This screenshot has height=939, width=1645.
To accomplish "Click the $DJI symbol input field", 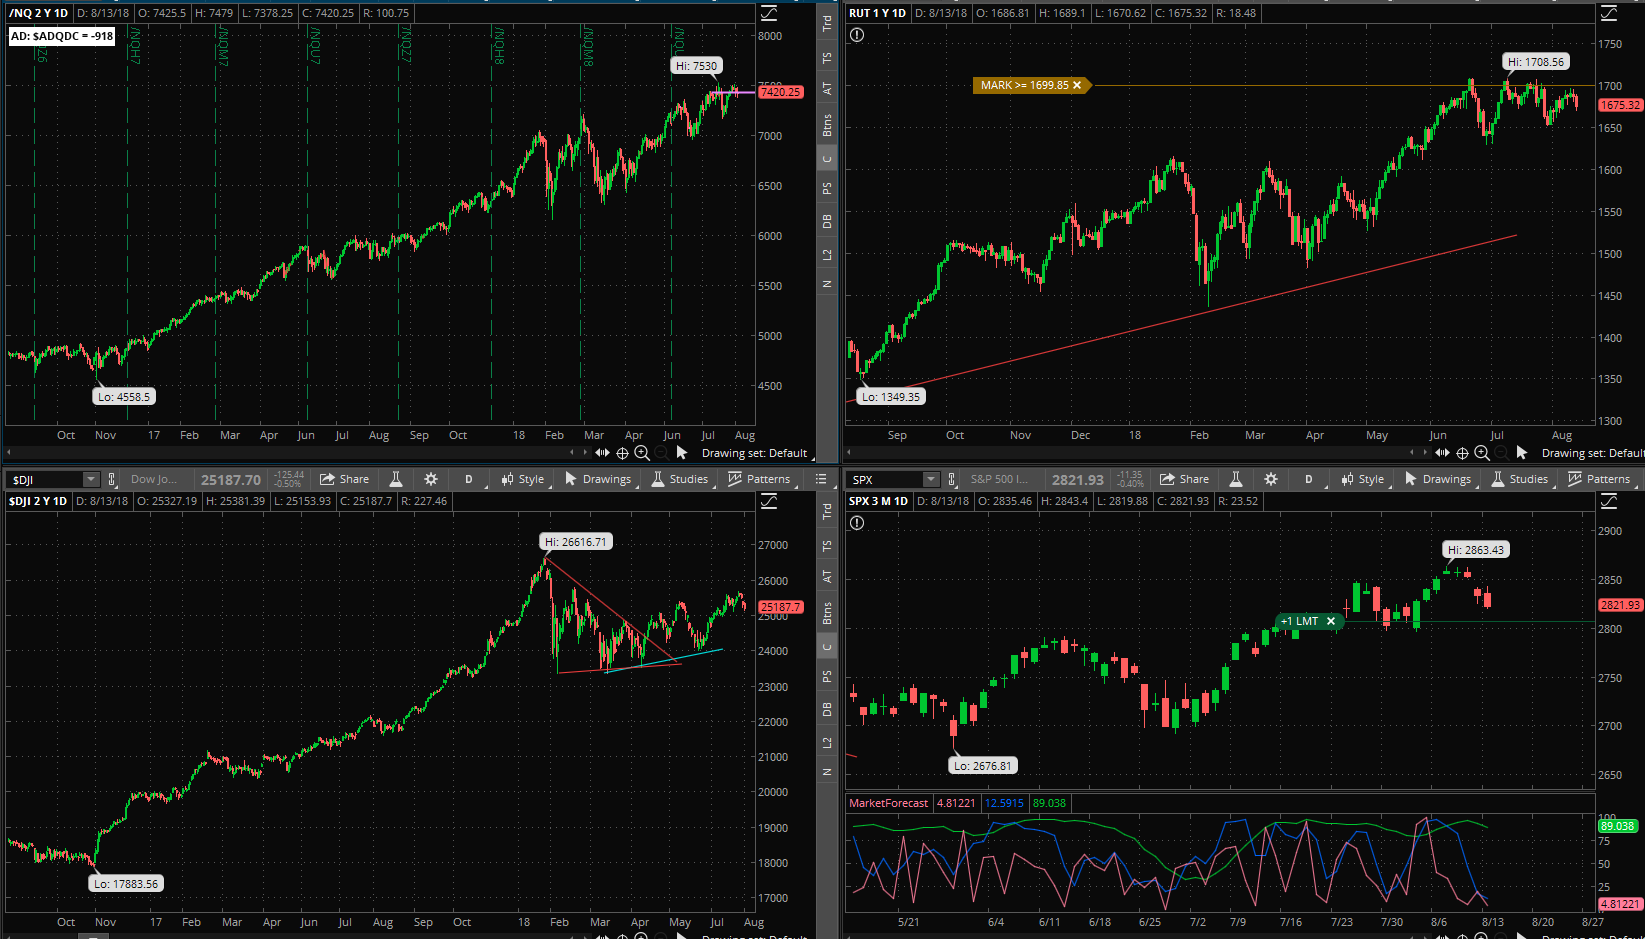I will pyautogui.click(x=45, y=479).
